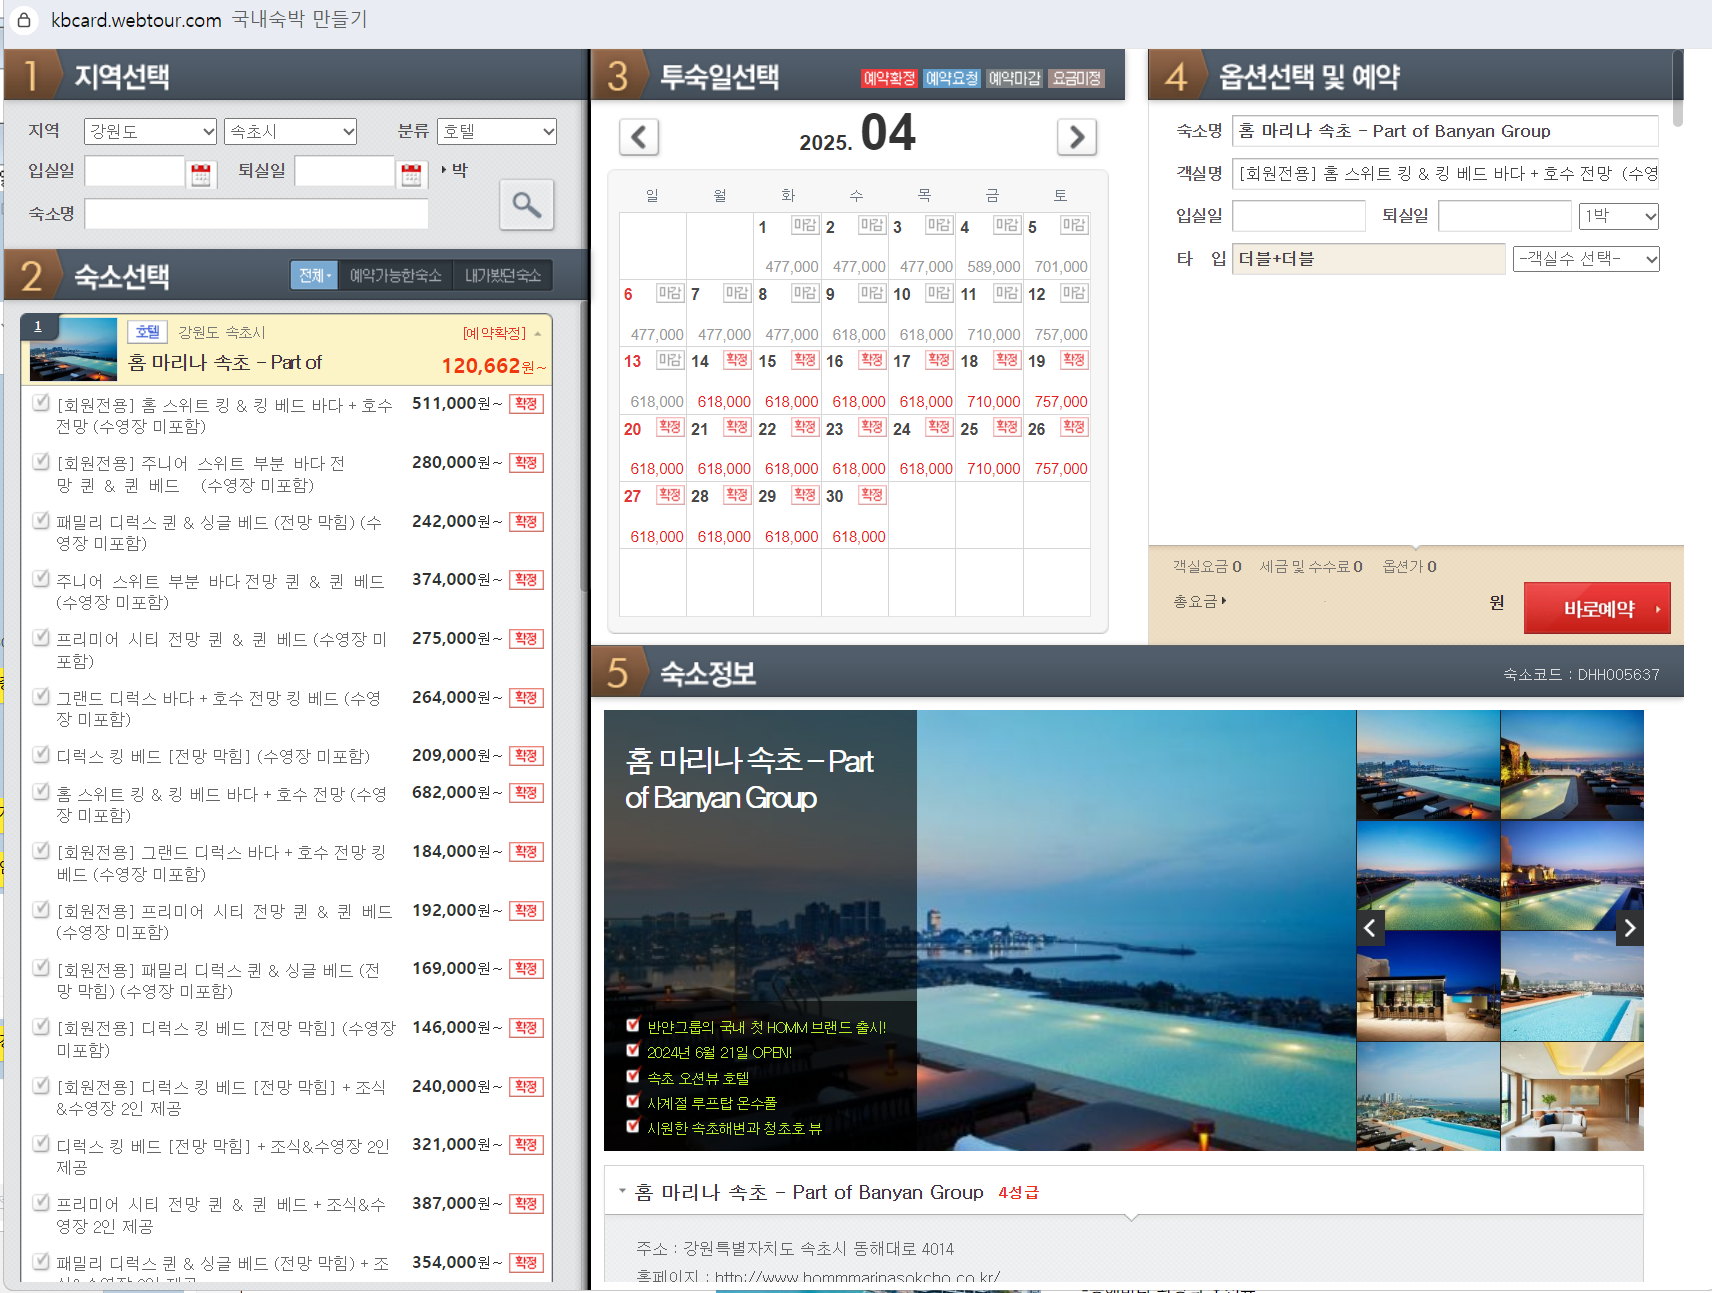The width and height of the screenshot is (1712, 1293).
Task: Check the 682,000원 홈 스위트 킹 room option
Action: pos(41,791)
